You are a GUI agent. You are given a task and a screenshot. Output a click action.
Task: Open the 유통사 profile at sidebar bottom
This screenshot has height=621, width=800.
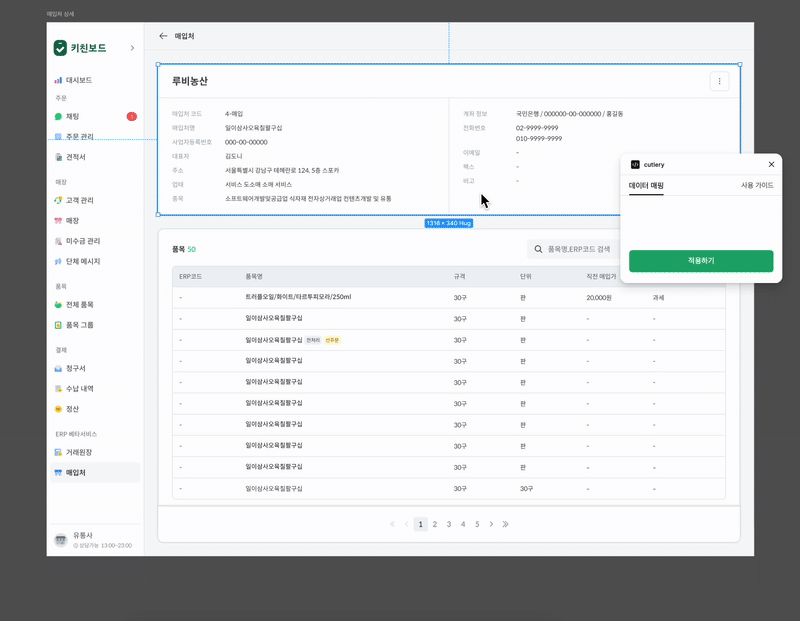95,540
